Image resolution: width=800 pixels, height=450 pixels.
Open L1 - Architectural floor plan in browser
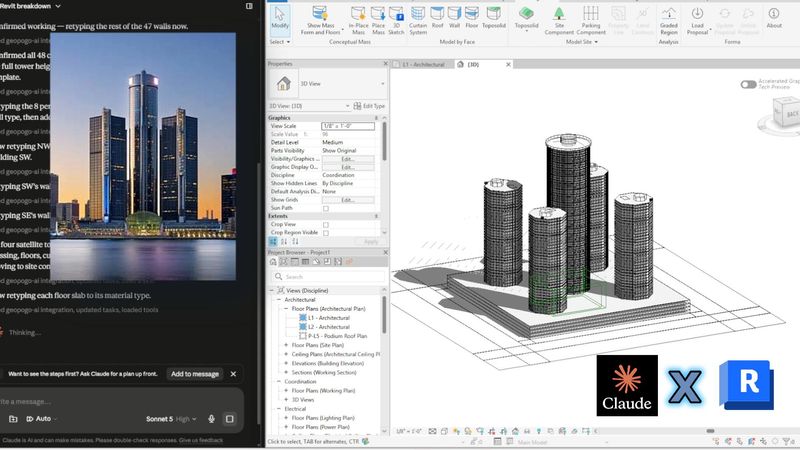pos(329,318)
